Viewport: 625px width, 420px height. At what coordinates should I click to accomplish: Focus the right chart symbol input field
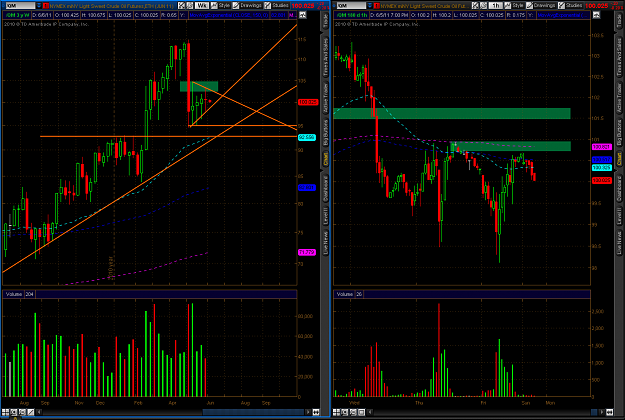click(351, 6)
